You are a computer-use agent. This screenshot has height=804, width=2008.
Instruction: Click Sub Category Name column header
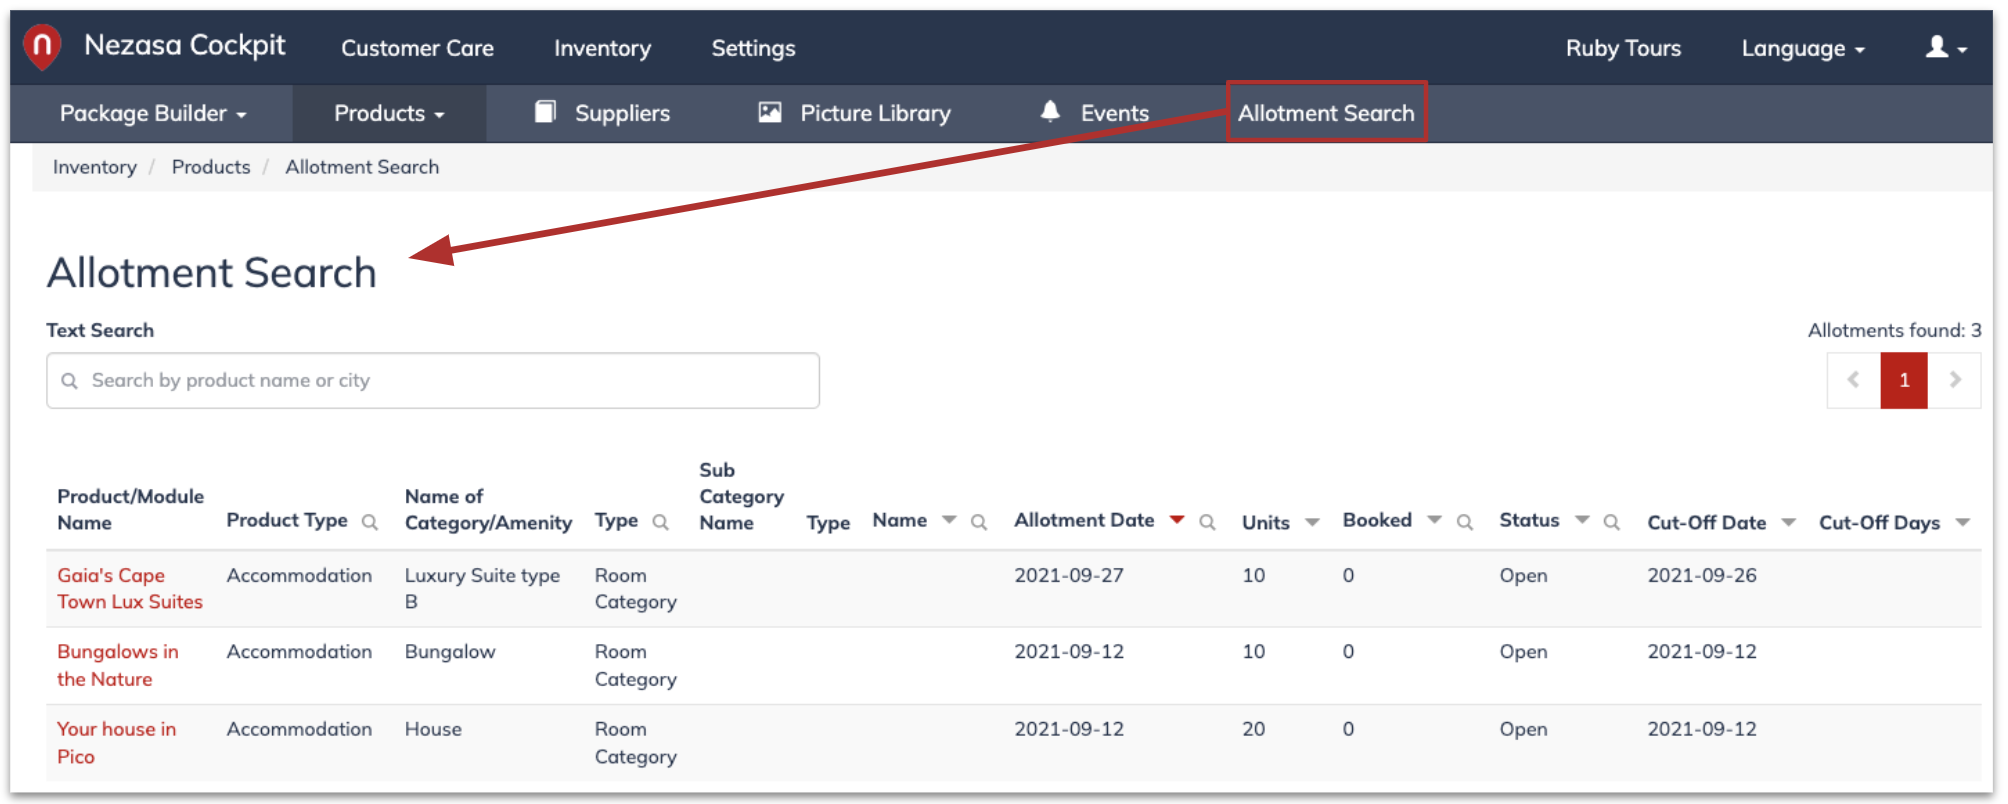[741, 496]
